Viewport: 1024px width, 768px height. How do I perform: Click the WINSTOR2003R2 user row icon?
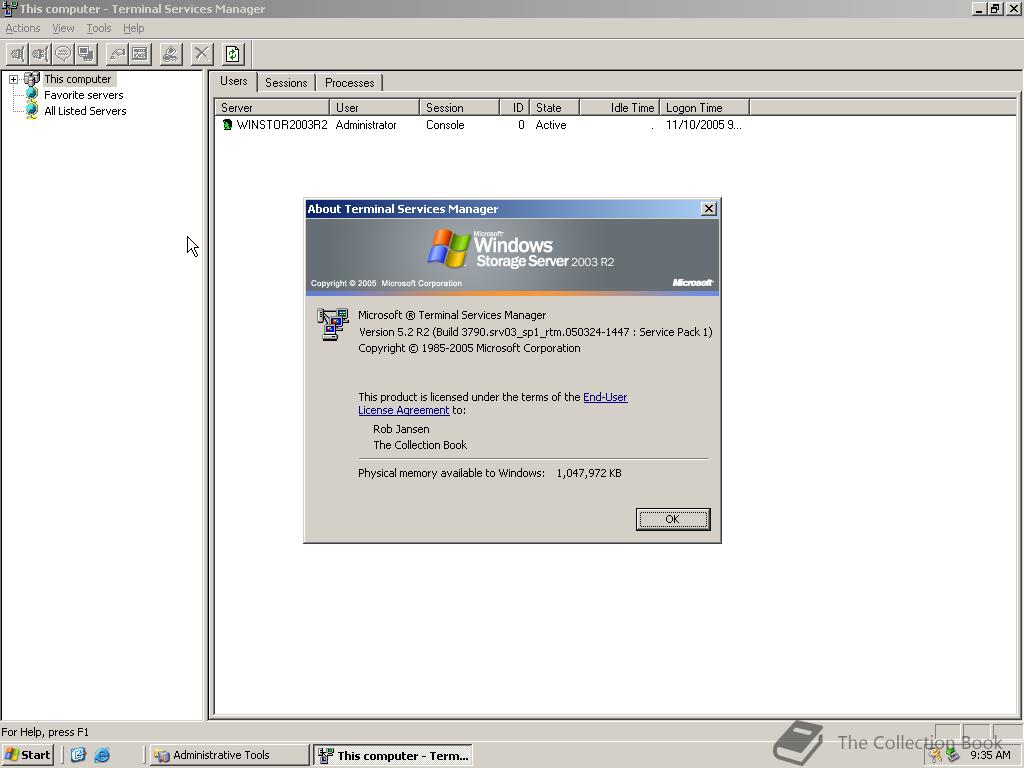(227, 125)
